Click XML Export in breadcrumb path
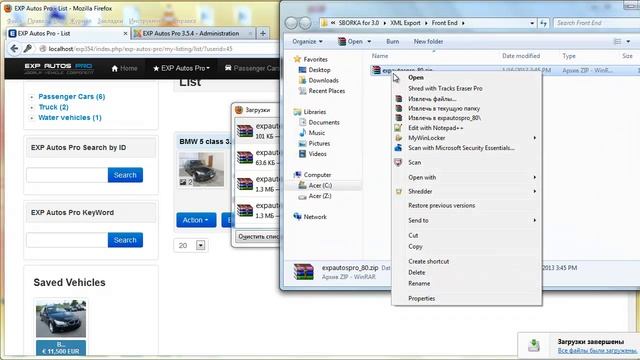Image resolution: width=640 pixels, height=360 pixels. [405, 23]
